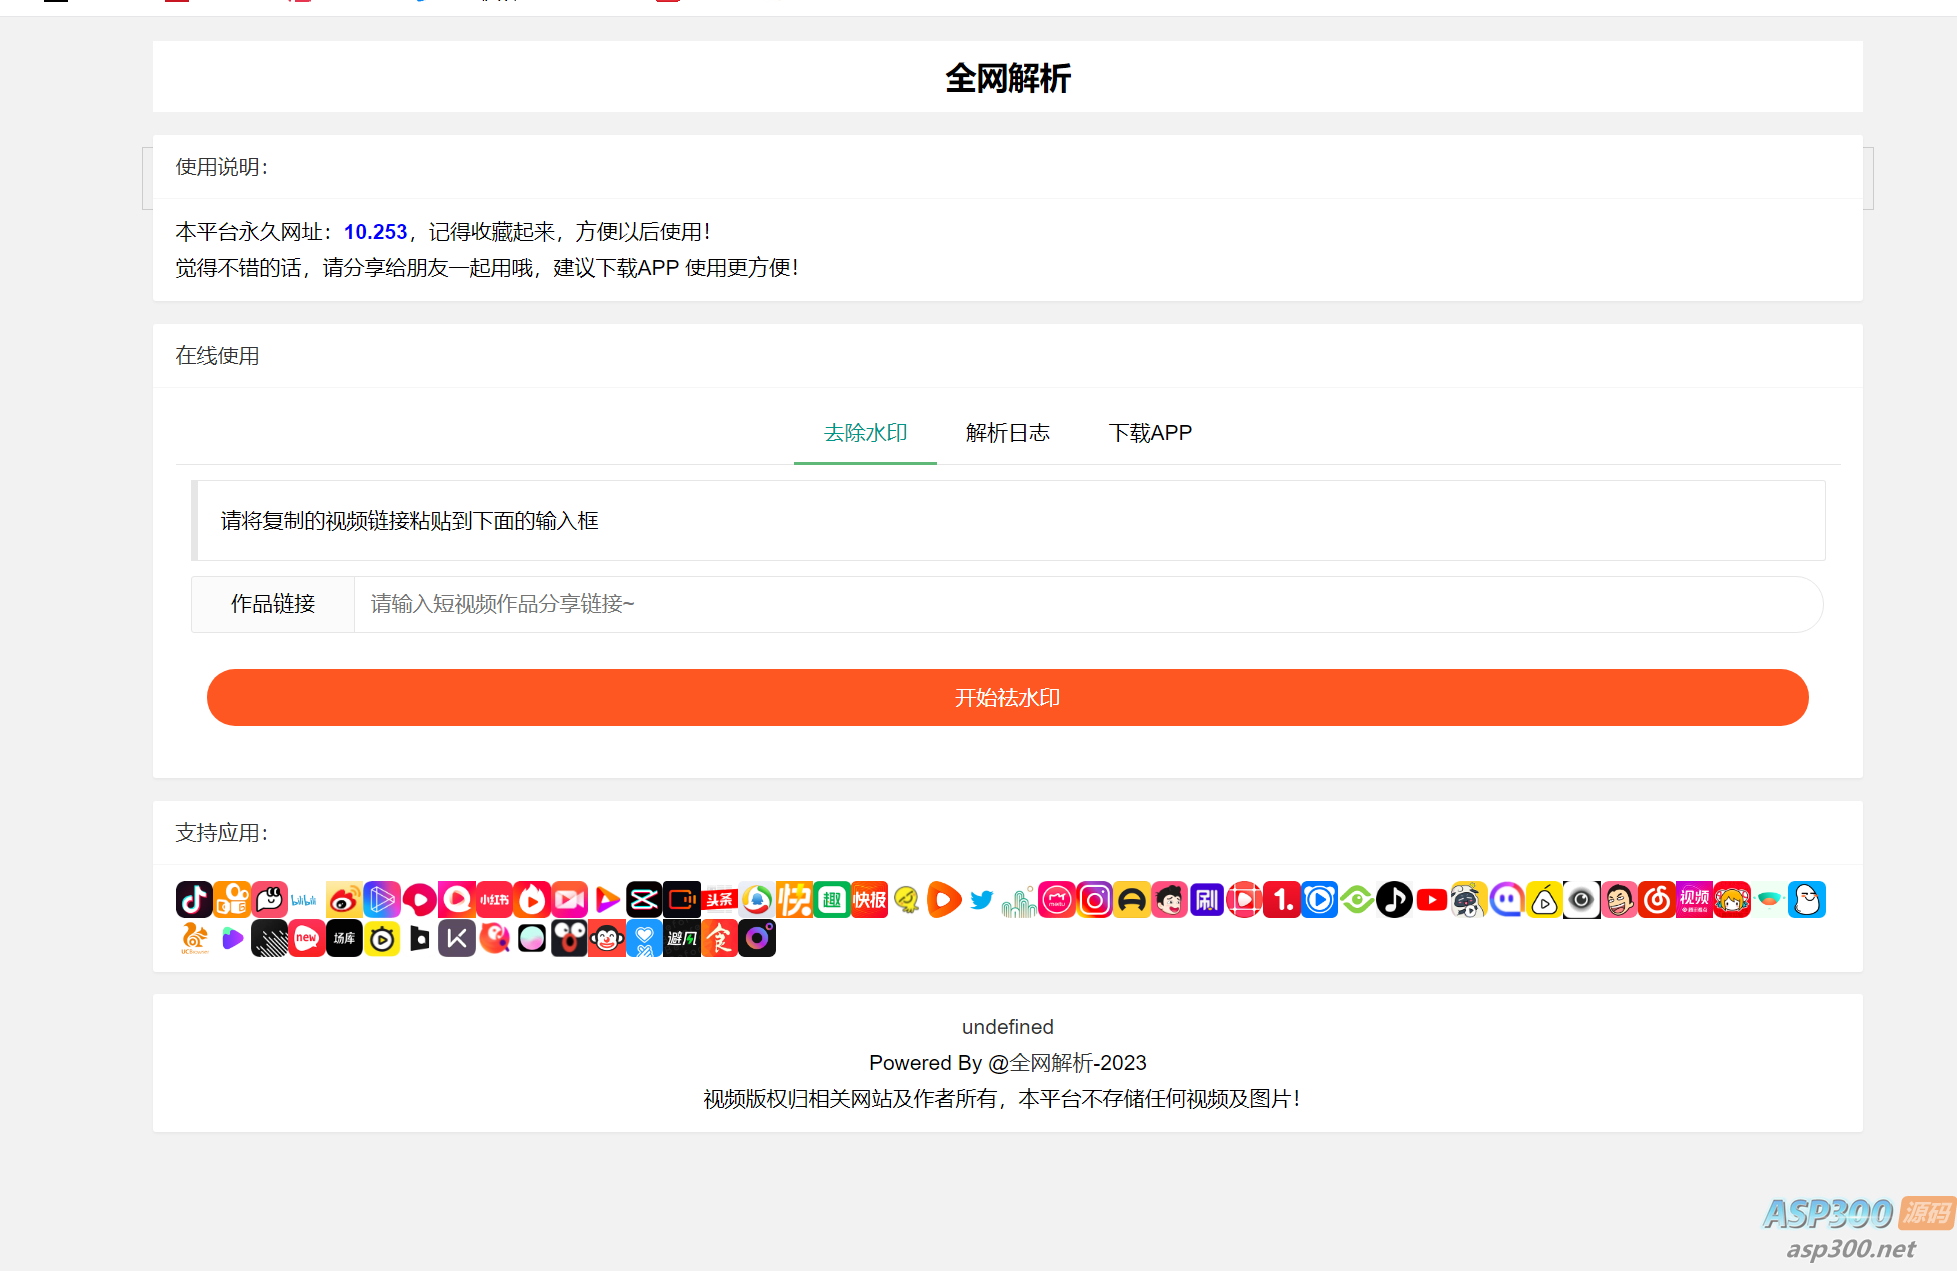
Task: Click the black diagonal stripes icon
Action: coord(269,939)
